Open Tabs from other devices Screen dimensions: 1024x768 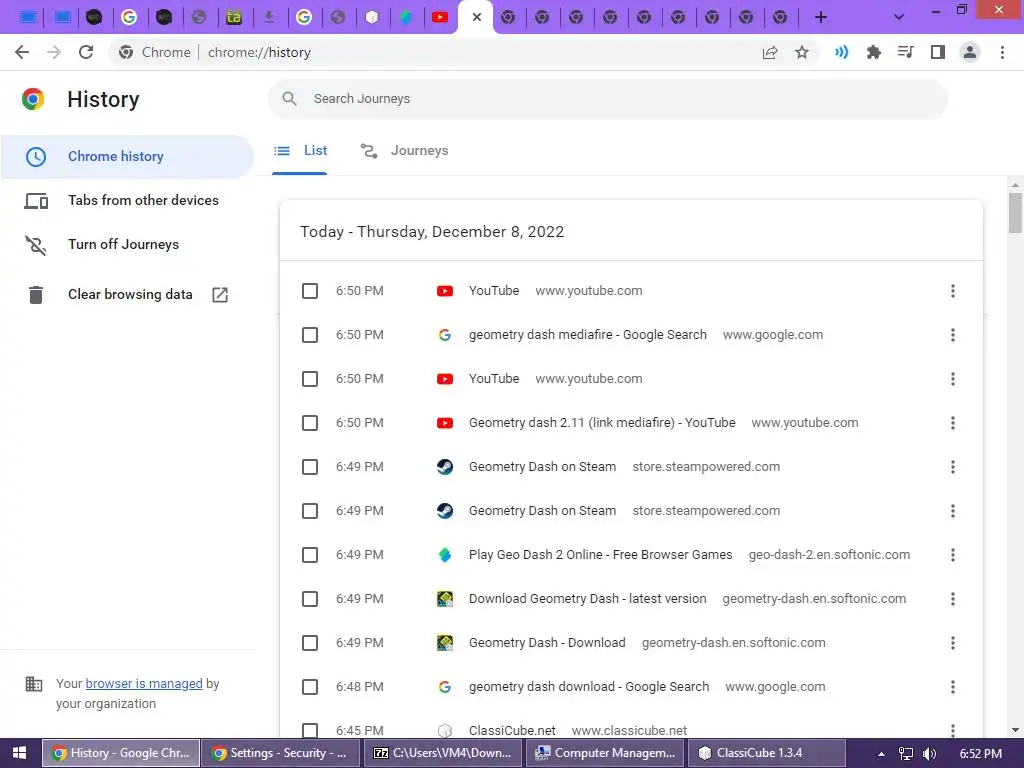(x=127, y=200)
